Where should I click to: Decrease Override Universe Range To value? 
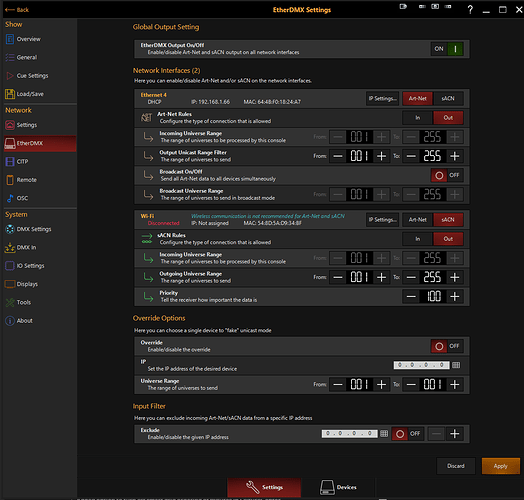point(411,385)
